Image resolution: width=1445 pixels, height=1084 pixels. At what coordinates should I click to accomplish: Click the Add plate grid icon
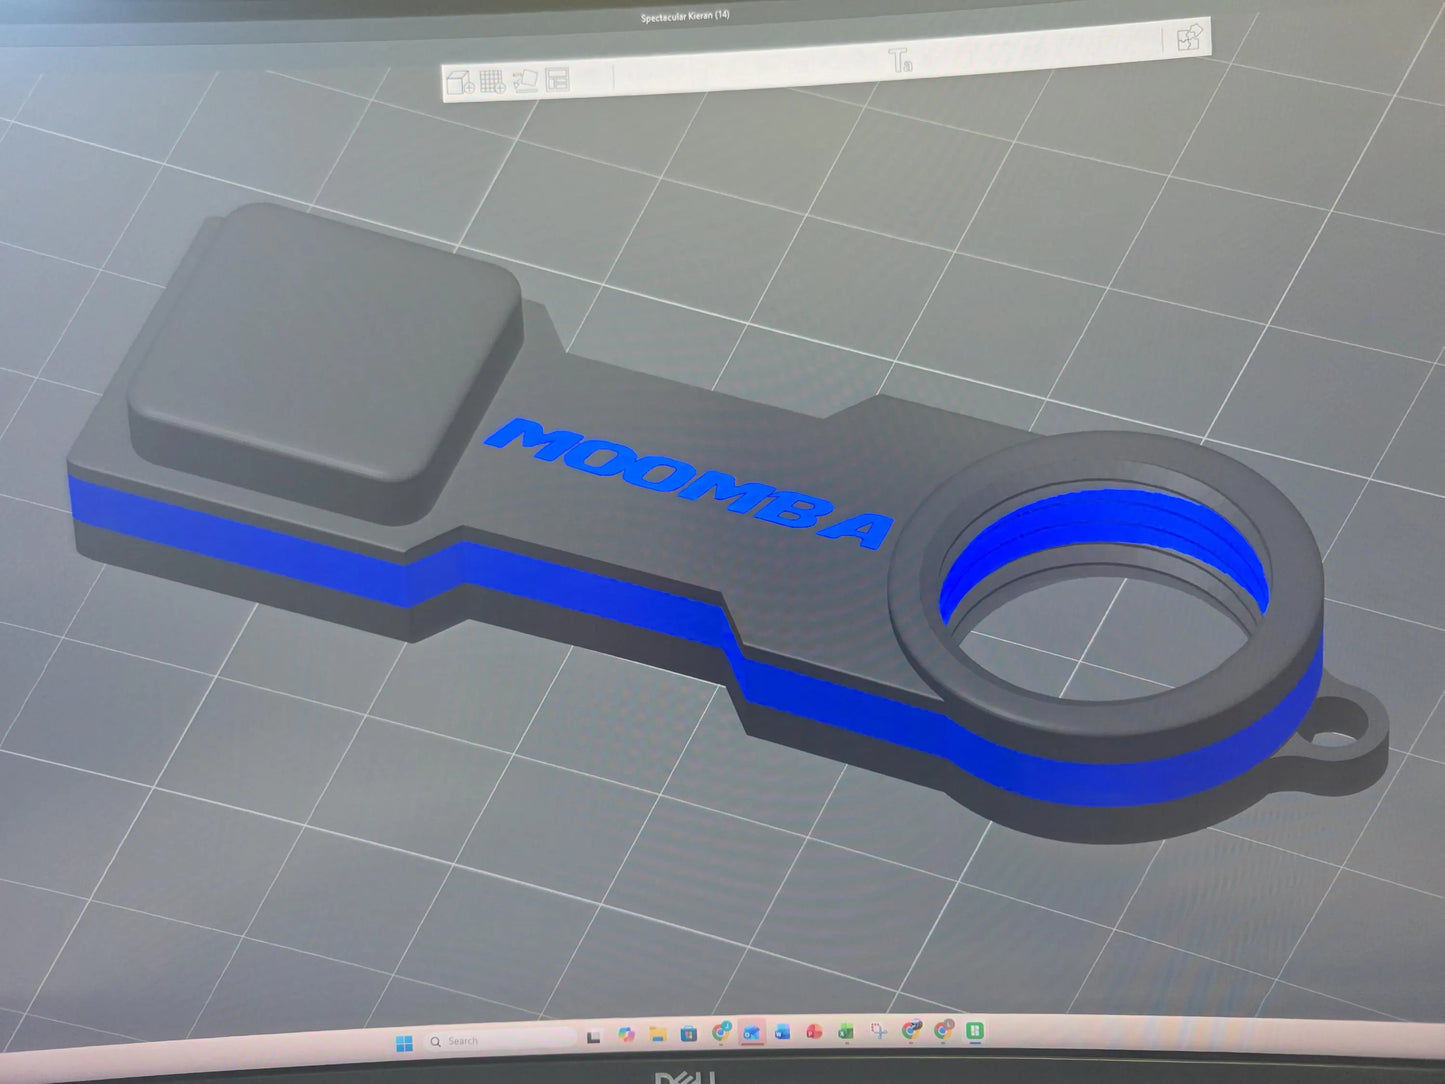pos(492,81)
